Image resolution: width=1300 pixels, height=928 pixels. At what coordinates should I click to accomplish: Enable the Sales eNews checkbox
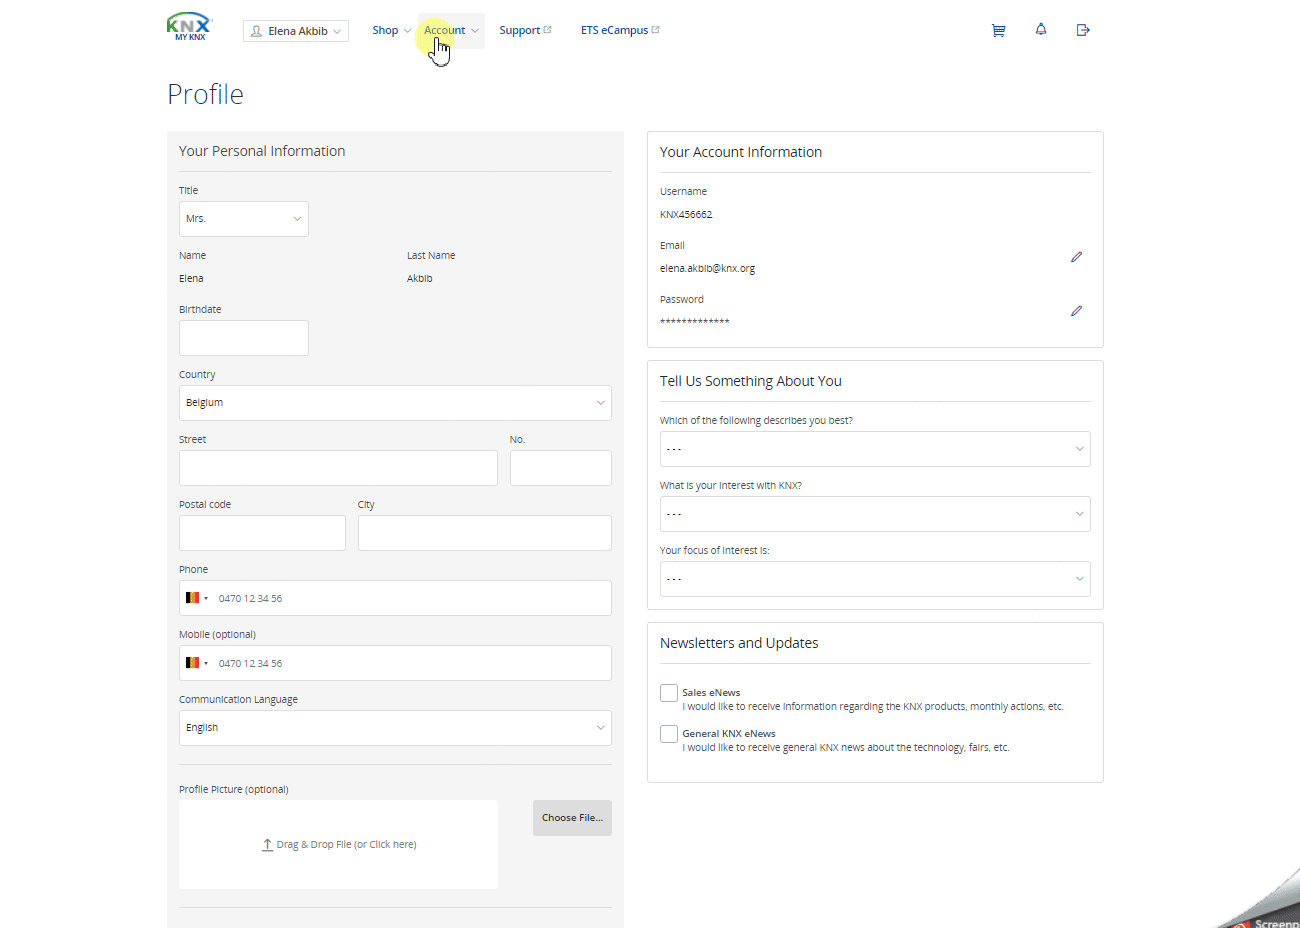[x=669, y=693]
